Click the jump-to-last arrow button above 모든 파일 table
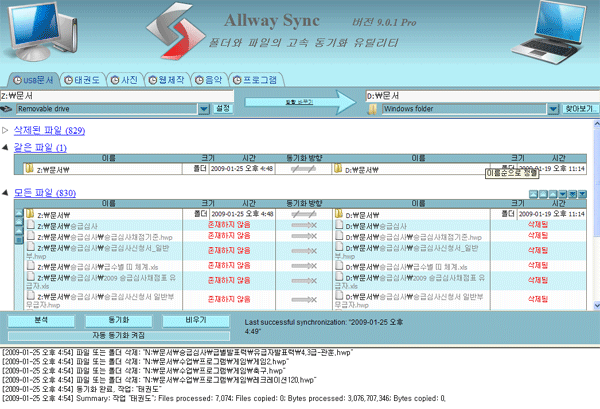This screenshot has height=409, width=600. (582, 194)
